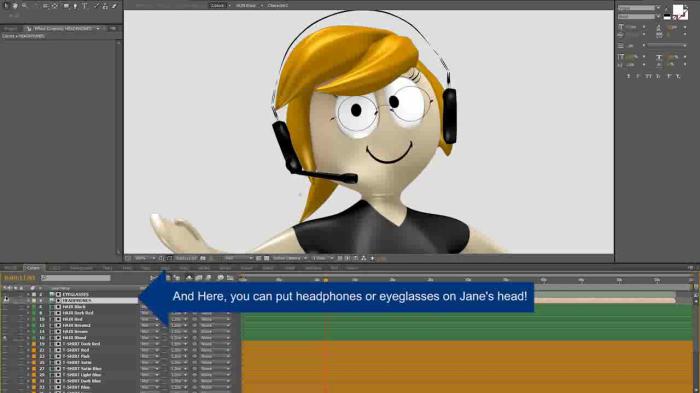Toggle visibility of HAIR Brown layer
The image size is (700, 393).
click(x=6, y=332)
